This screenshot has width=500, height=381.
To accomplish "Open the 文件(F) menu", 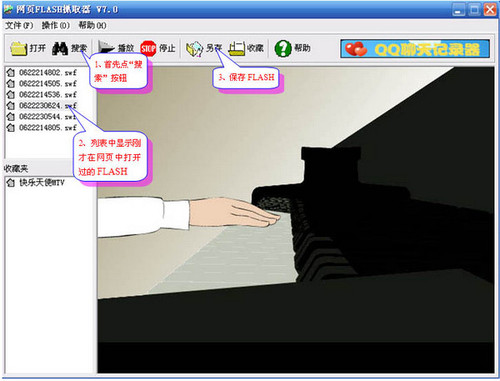I will [19, 25].
